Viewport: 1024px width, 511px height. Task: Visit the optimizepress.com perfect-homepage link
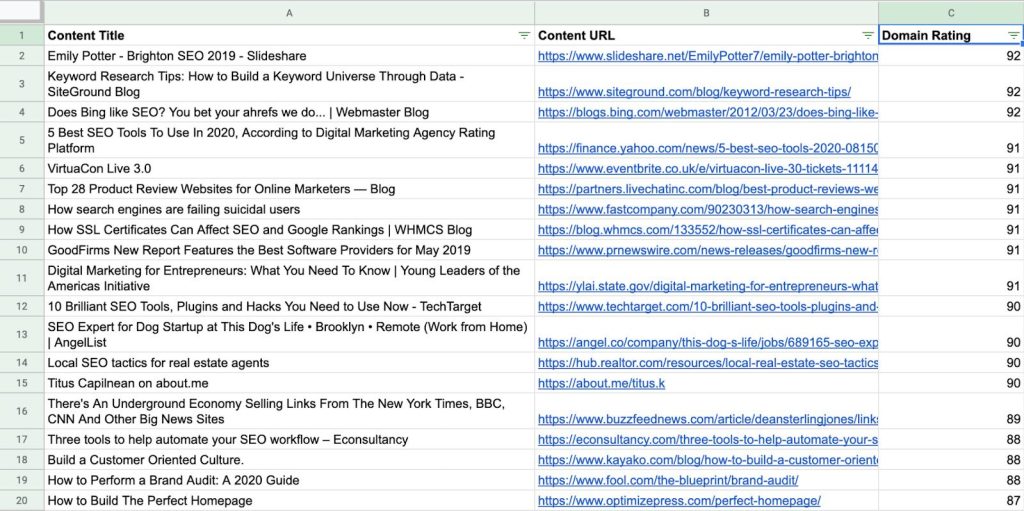[x=679, y=500]
